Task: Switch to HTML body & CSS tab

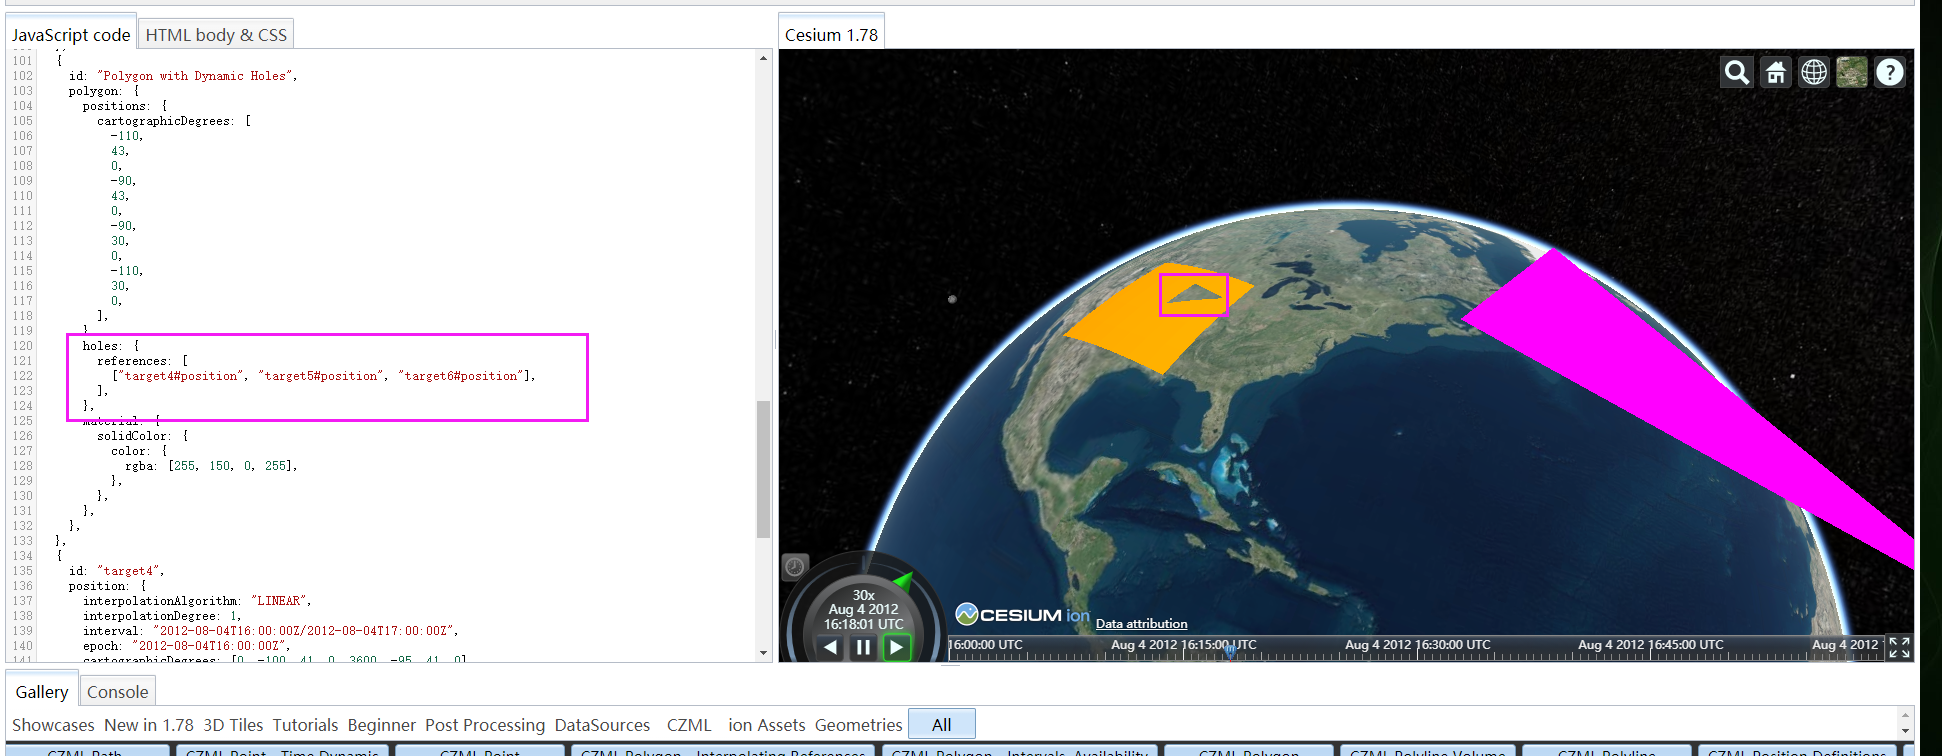Action: click(x=216, y=35)
